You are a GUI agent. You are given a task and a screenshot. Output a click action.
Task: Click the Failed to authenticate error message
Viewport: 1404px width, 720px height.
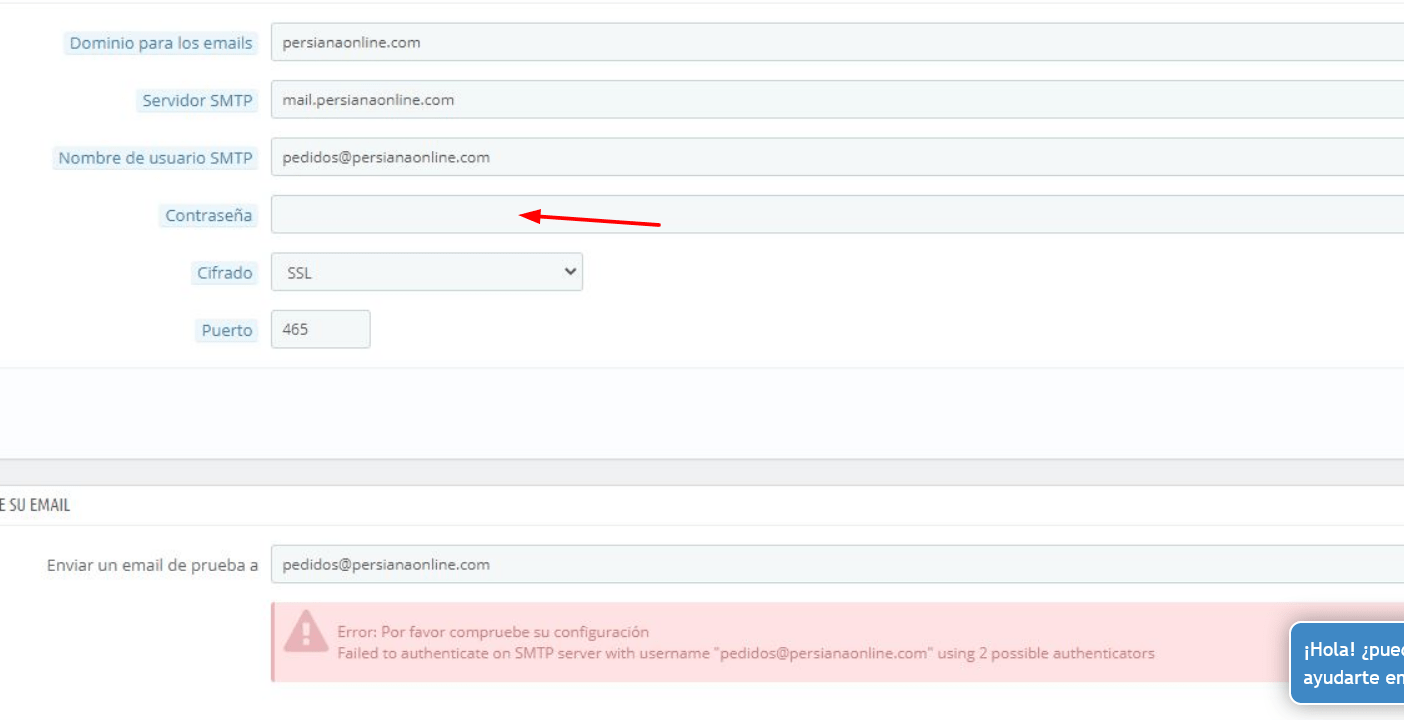click(x=746, y=653)
